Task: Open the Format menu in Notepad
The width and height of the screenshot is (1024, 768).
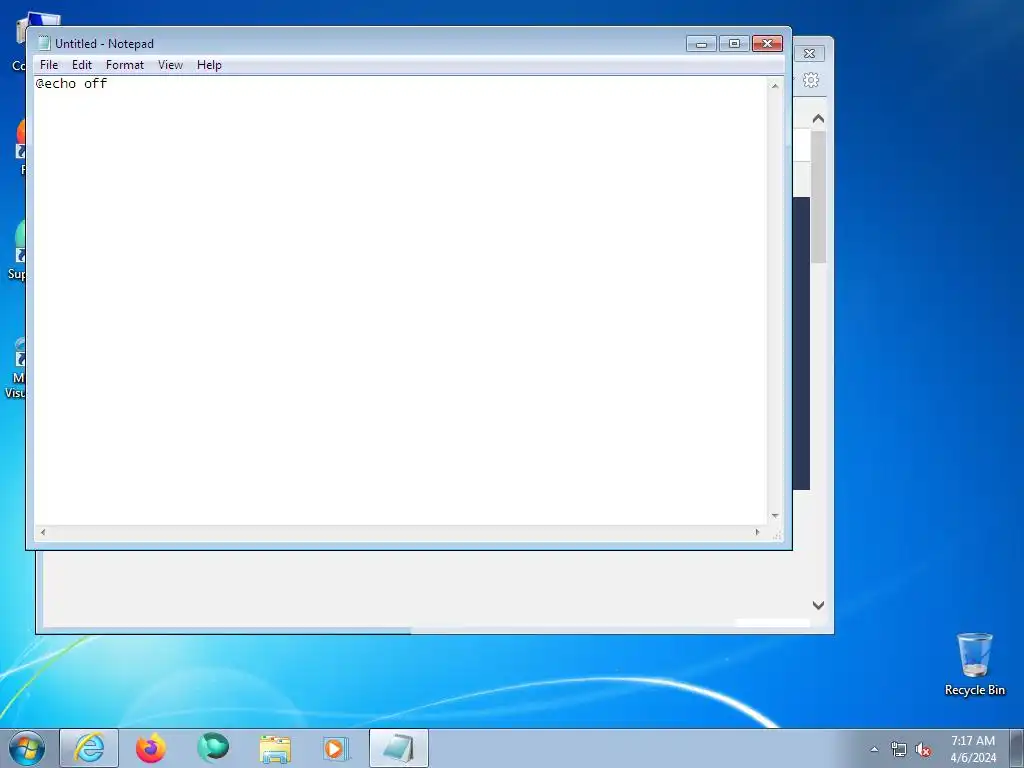Action: click(125, 65)
